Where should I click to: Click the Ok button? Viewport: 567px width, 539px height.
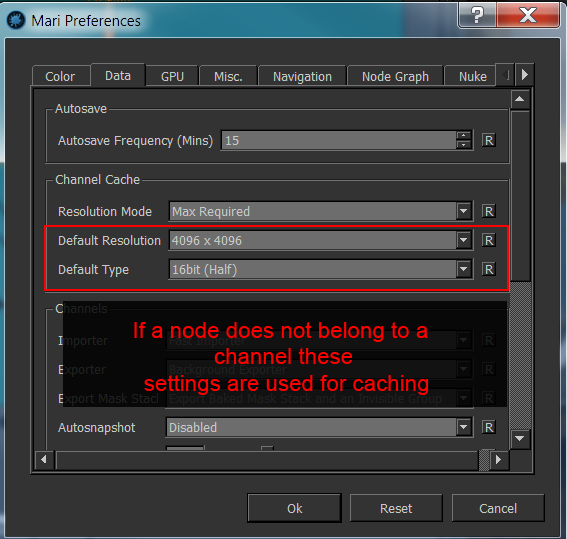(x=294, y=508)
